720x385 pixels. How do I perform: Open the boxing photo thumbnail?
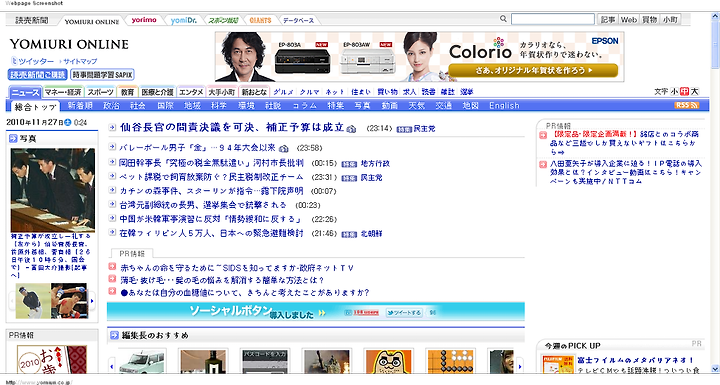(69, 301)
